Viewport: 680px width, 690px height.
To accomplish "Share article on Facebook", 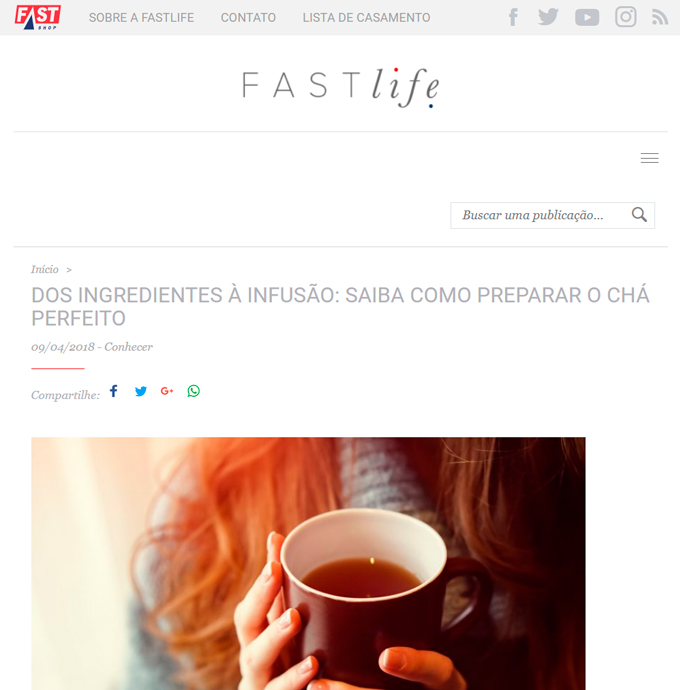I will [x=114, y=391].
